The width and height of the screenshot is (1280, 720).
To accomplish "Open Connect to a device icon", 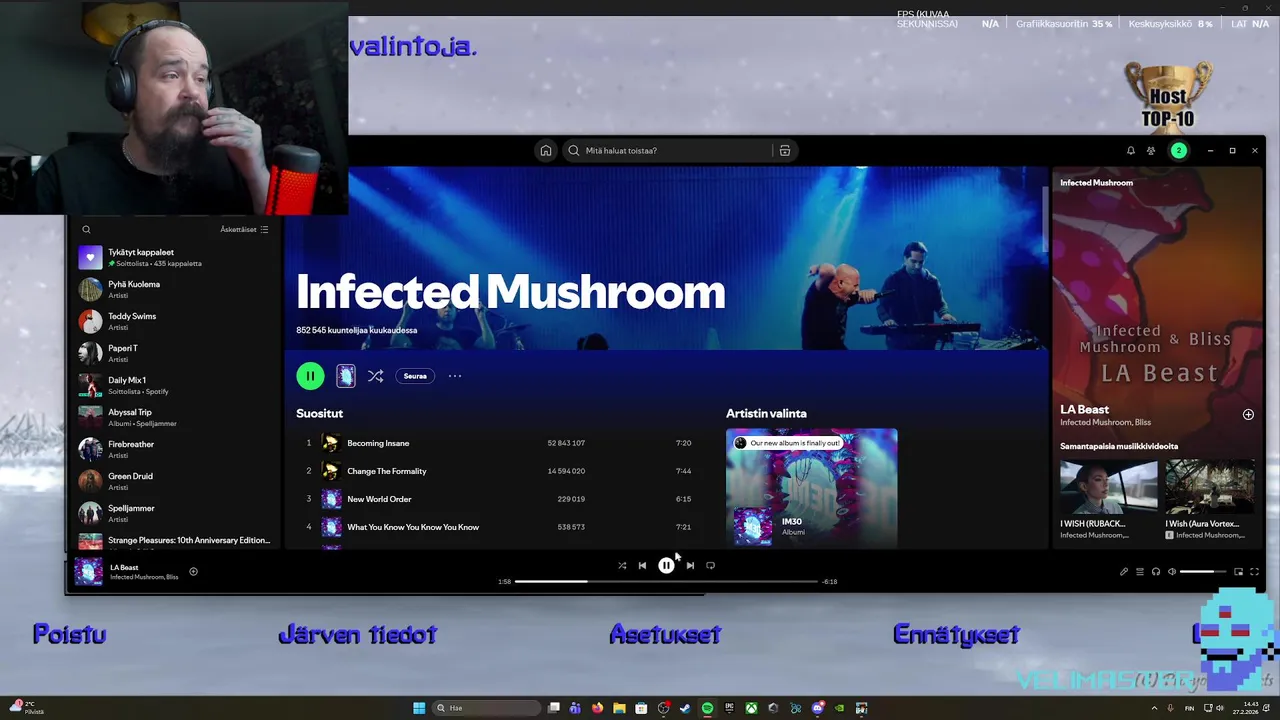I will pos(1156,572).
